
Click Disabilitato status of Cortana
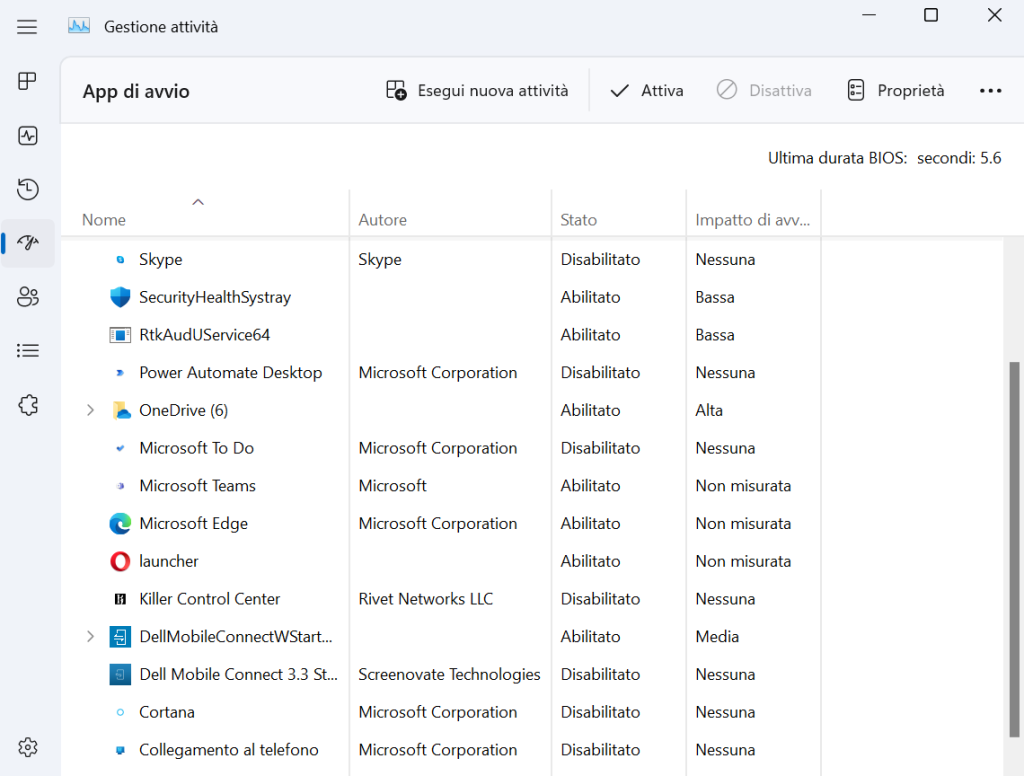[600, 712]
